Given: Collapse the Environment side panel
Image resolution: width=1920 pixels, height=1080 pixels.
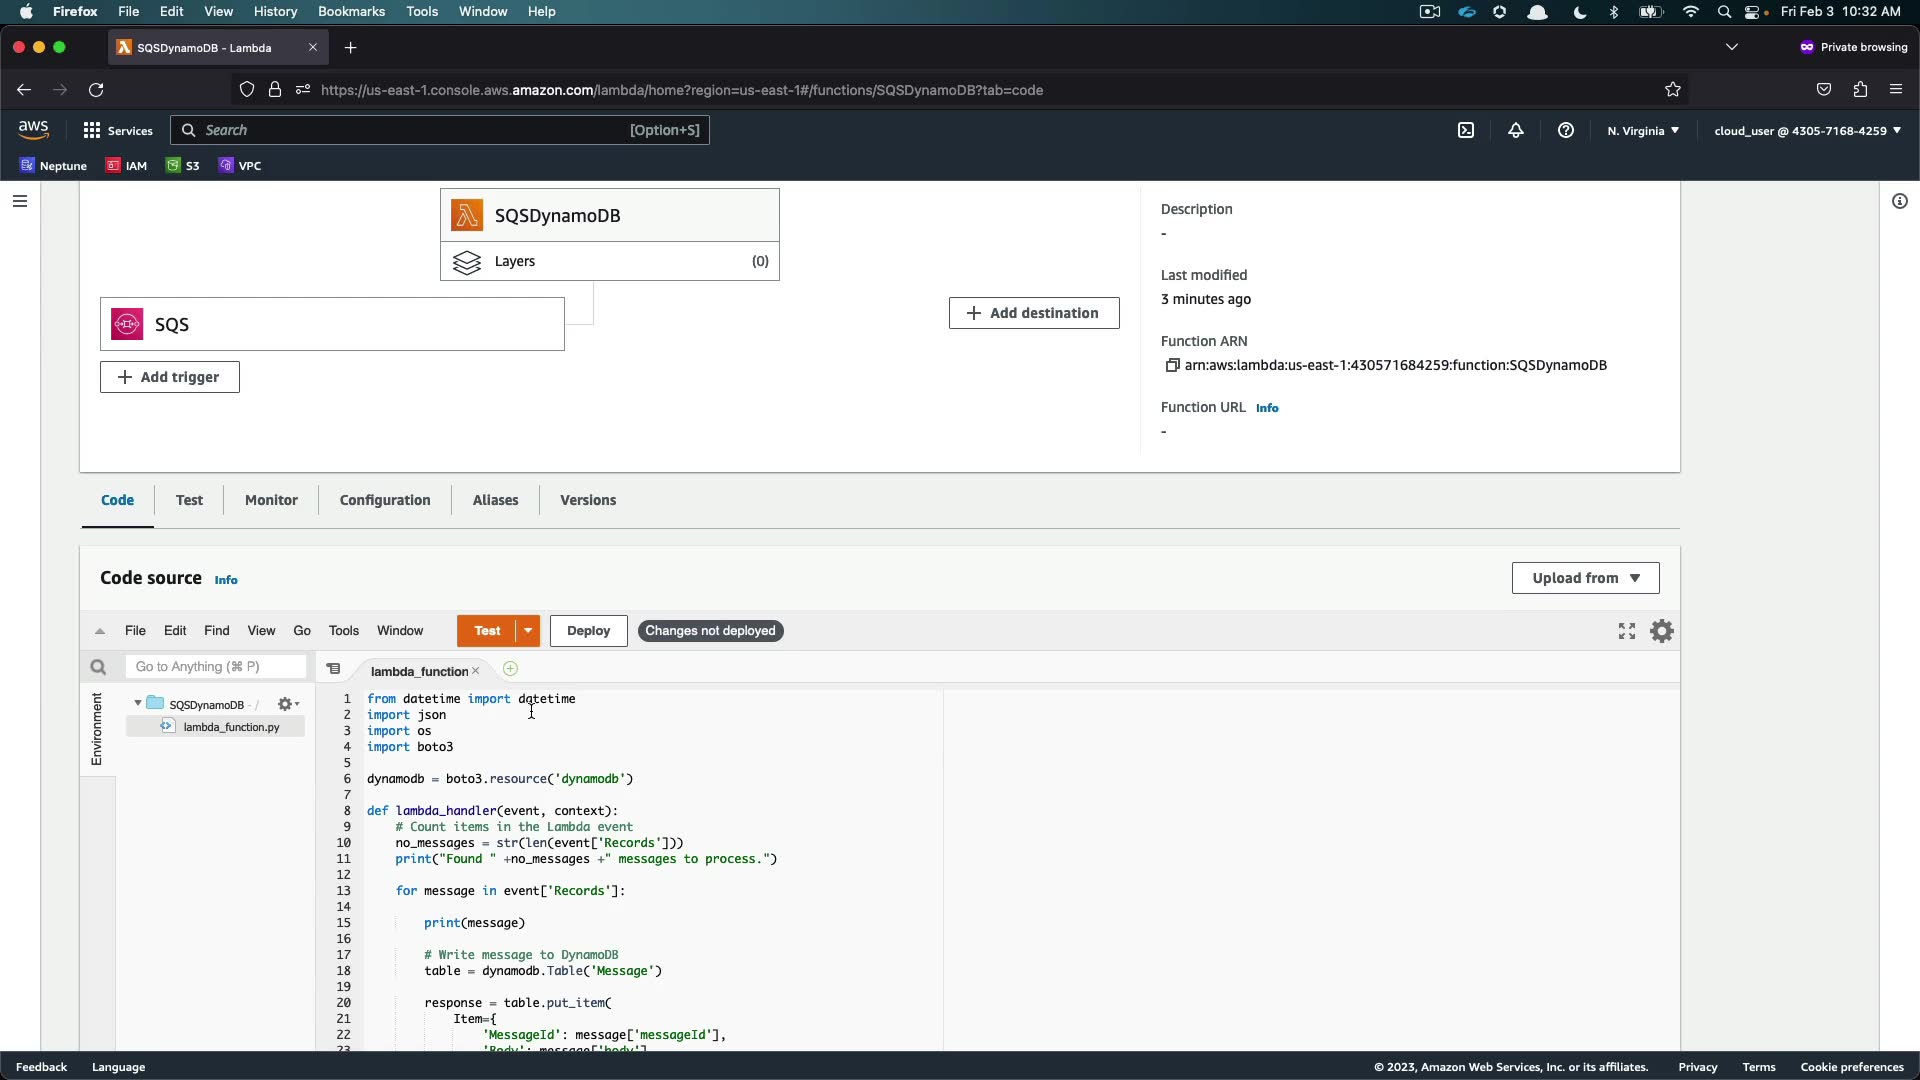Looking at the screenshot, I should (x=97, y=729).
